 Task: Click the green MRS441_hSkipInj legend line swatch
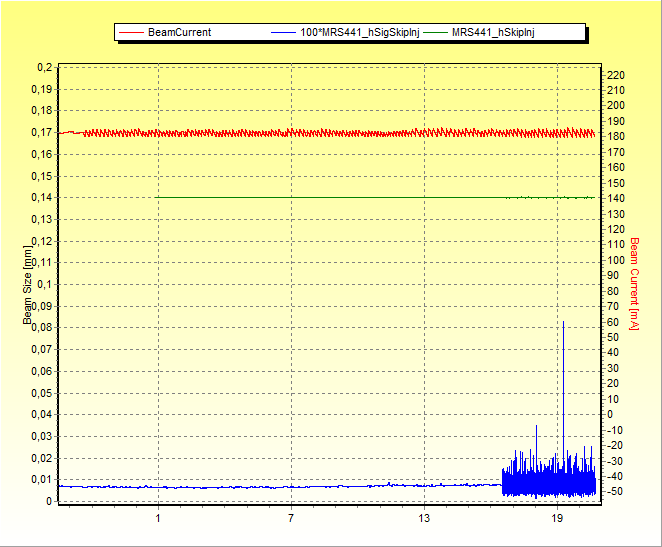click(x=436, y=32)
